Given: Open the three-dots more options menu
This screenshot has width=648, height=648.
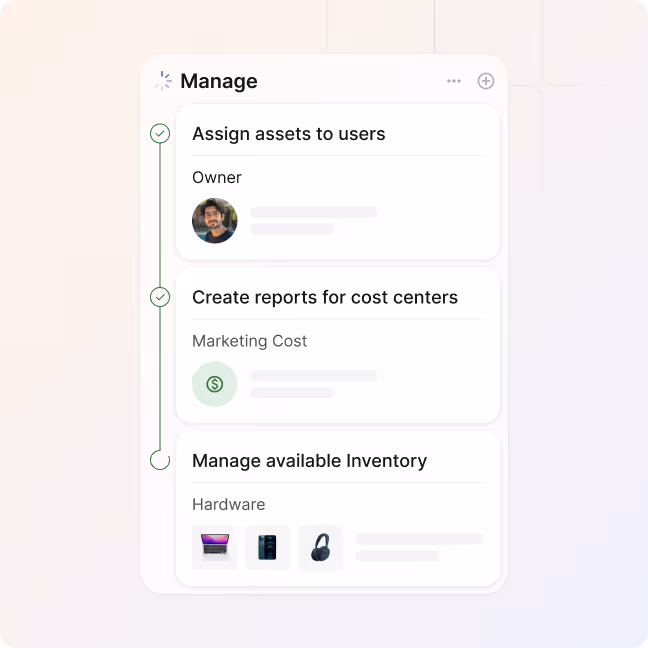Looking at the screenshot, I should coord(454,81).
